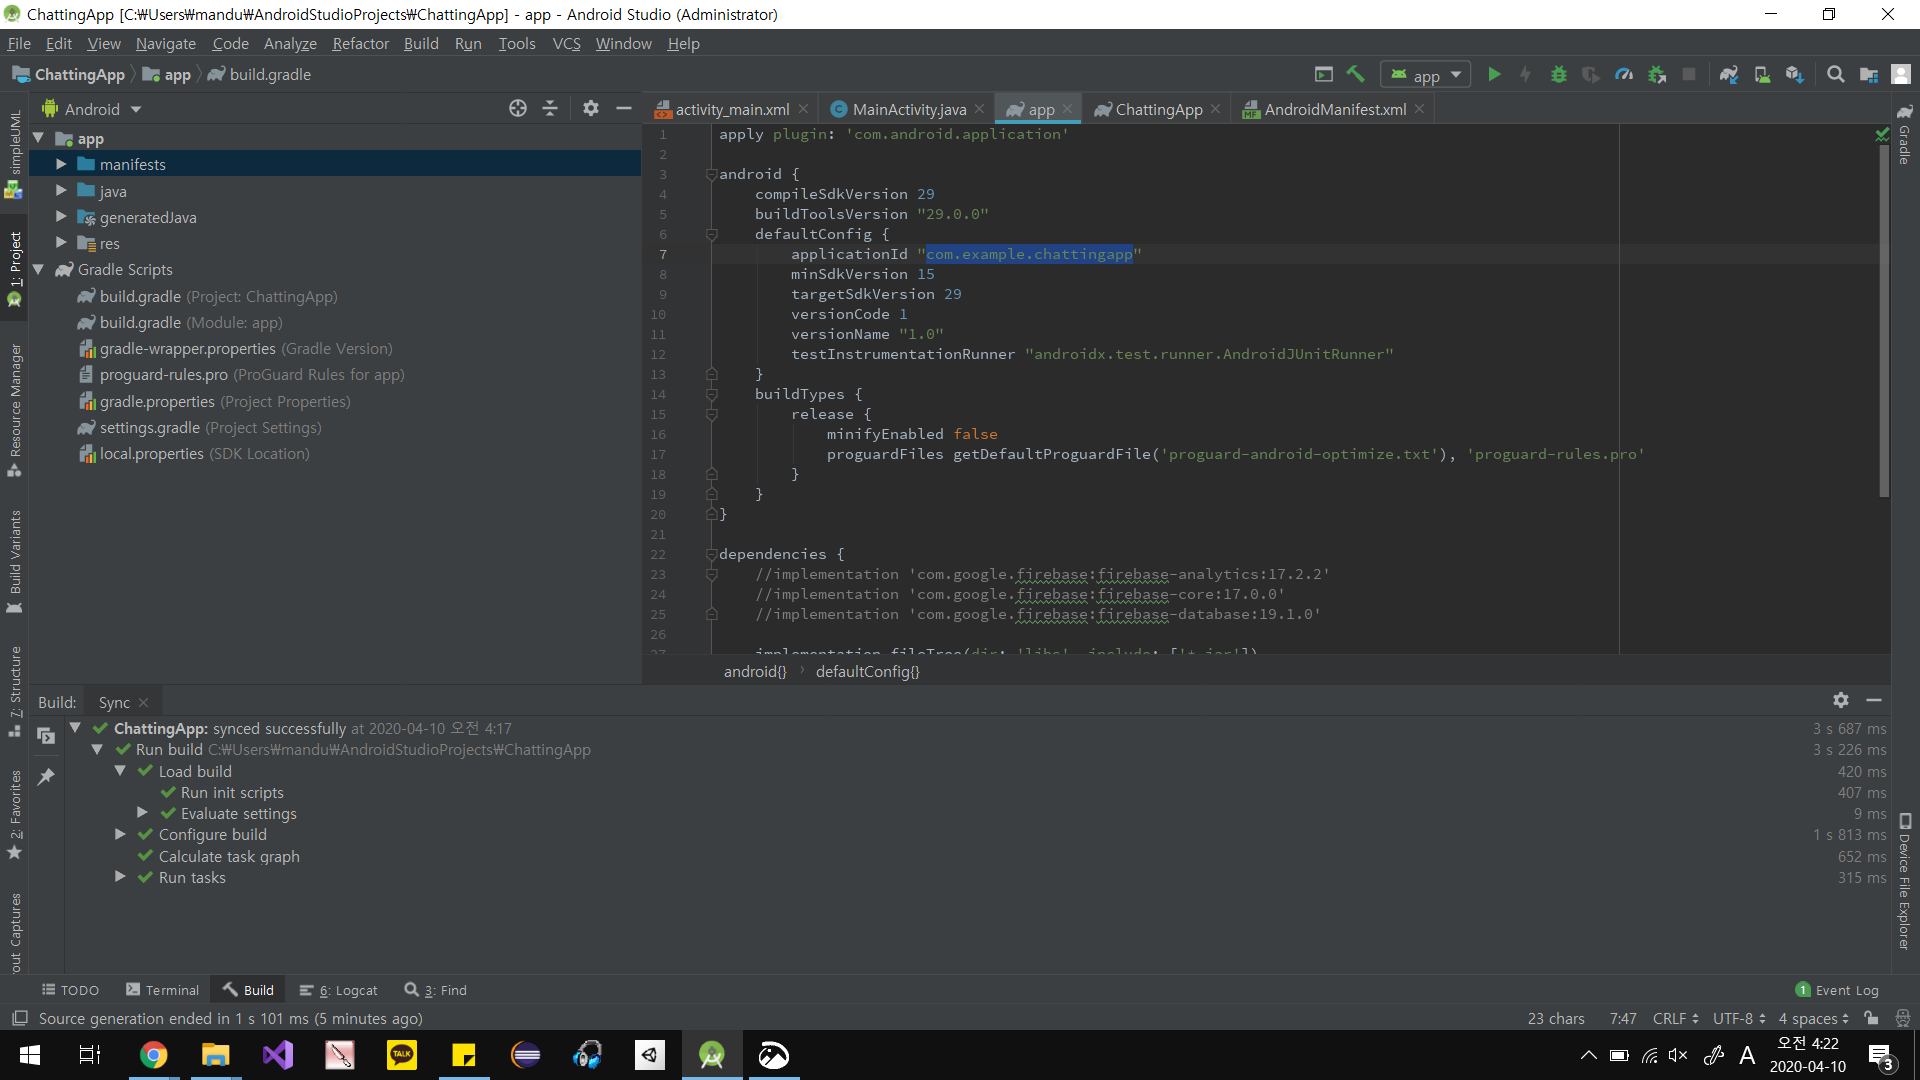Collapse the Gradle Scripts node
1920x1080 pixels.
tap(38, 269)
